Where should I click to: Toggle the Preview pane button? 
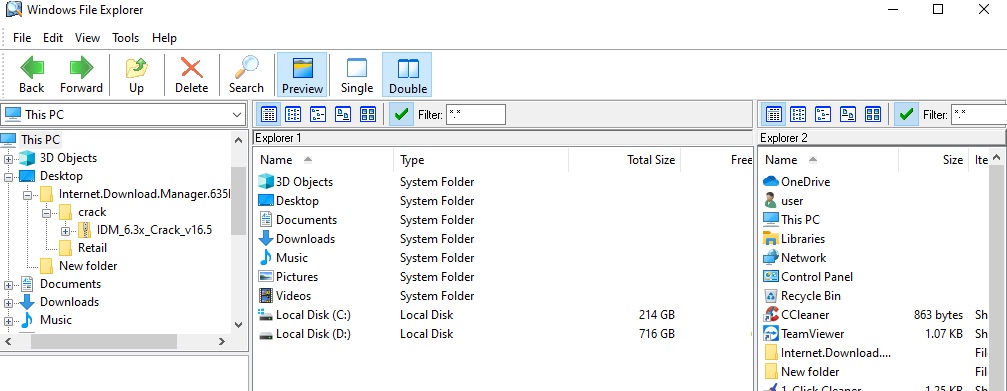click(x=302, y=75)
